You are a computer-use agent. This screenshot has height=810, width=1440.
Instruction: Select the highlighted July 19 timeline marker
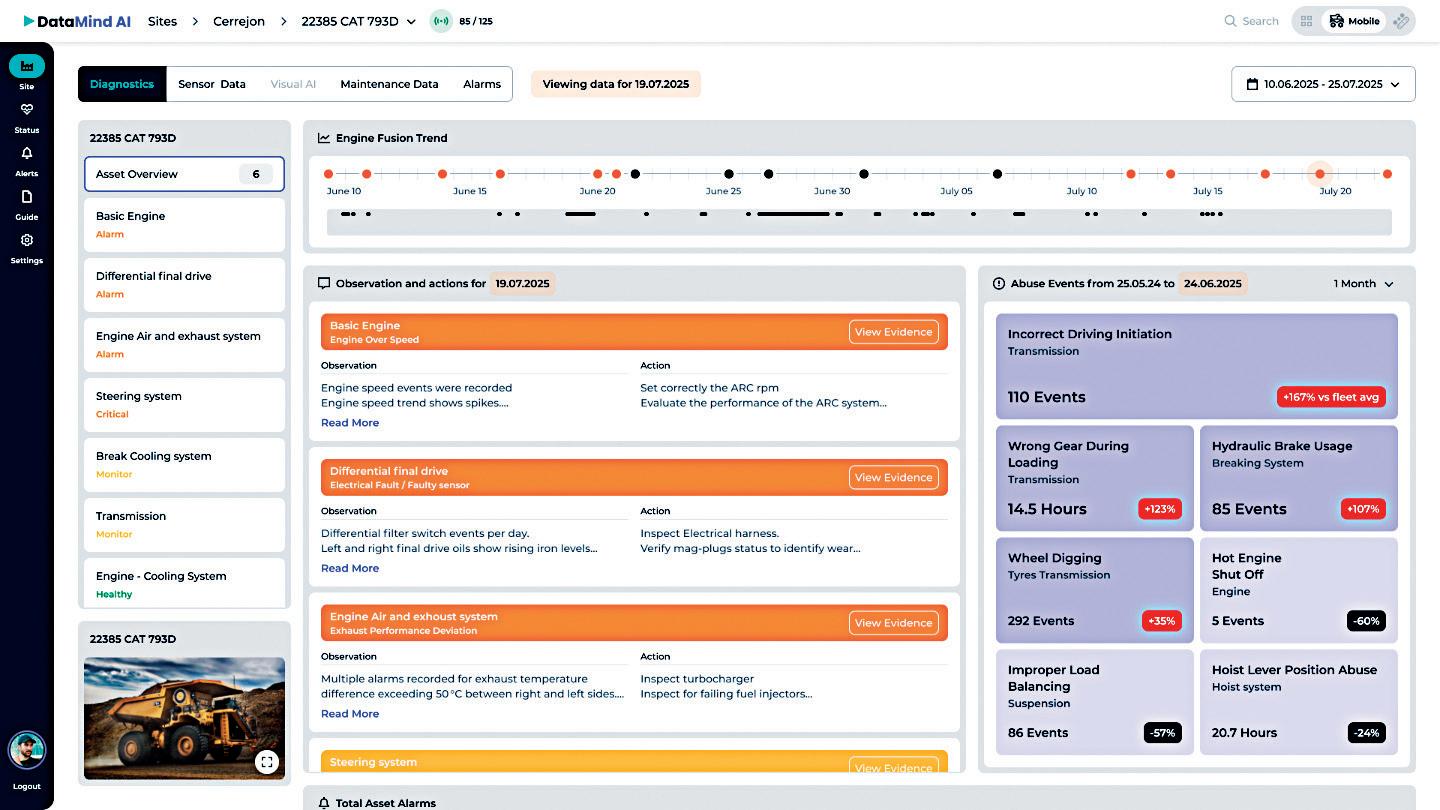point(1320,174)
